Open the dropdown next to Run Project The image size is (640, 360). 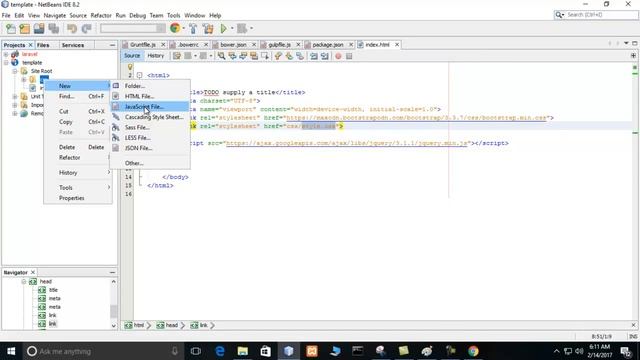(232, 29)
